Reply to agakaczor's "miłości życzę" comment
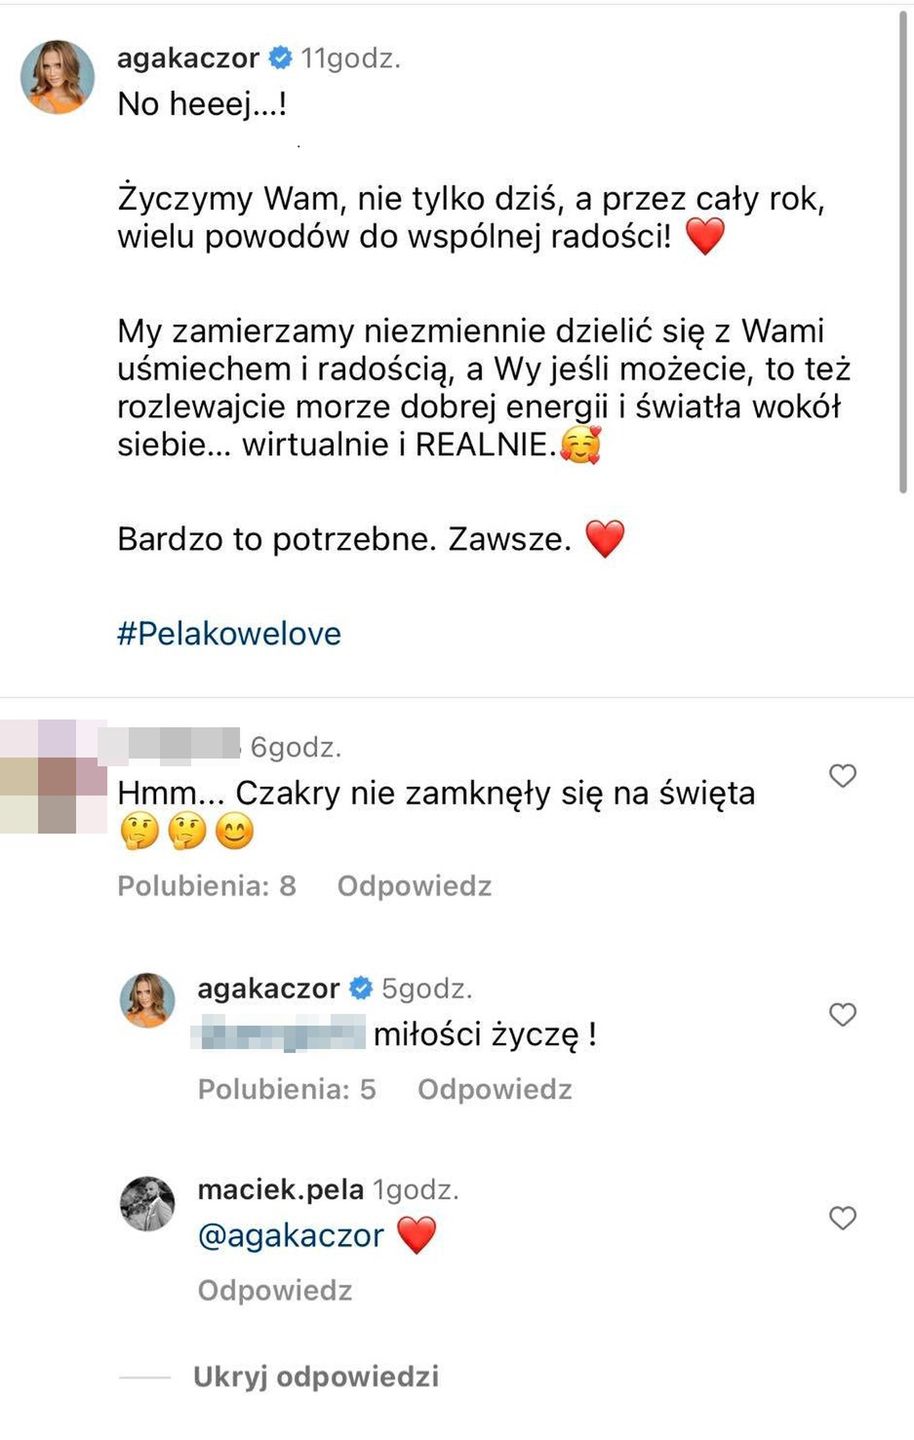The image size is (914, 1440). [495, 1089]
